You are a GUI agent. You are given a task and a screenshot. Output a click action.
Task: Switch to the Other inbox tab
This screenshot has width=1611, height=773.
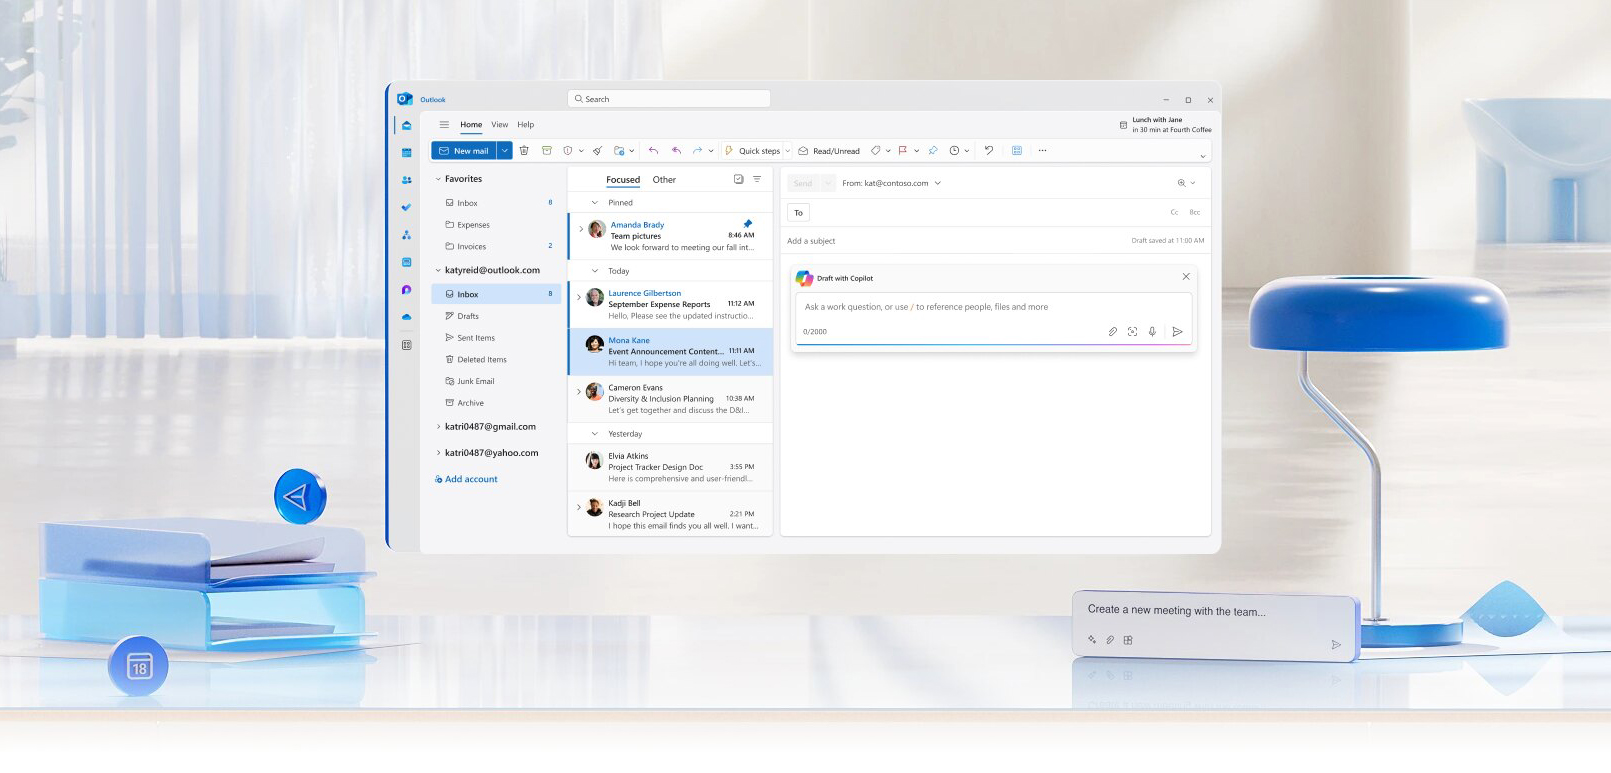pos(664,180)
